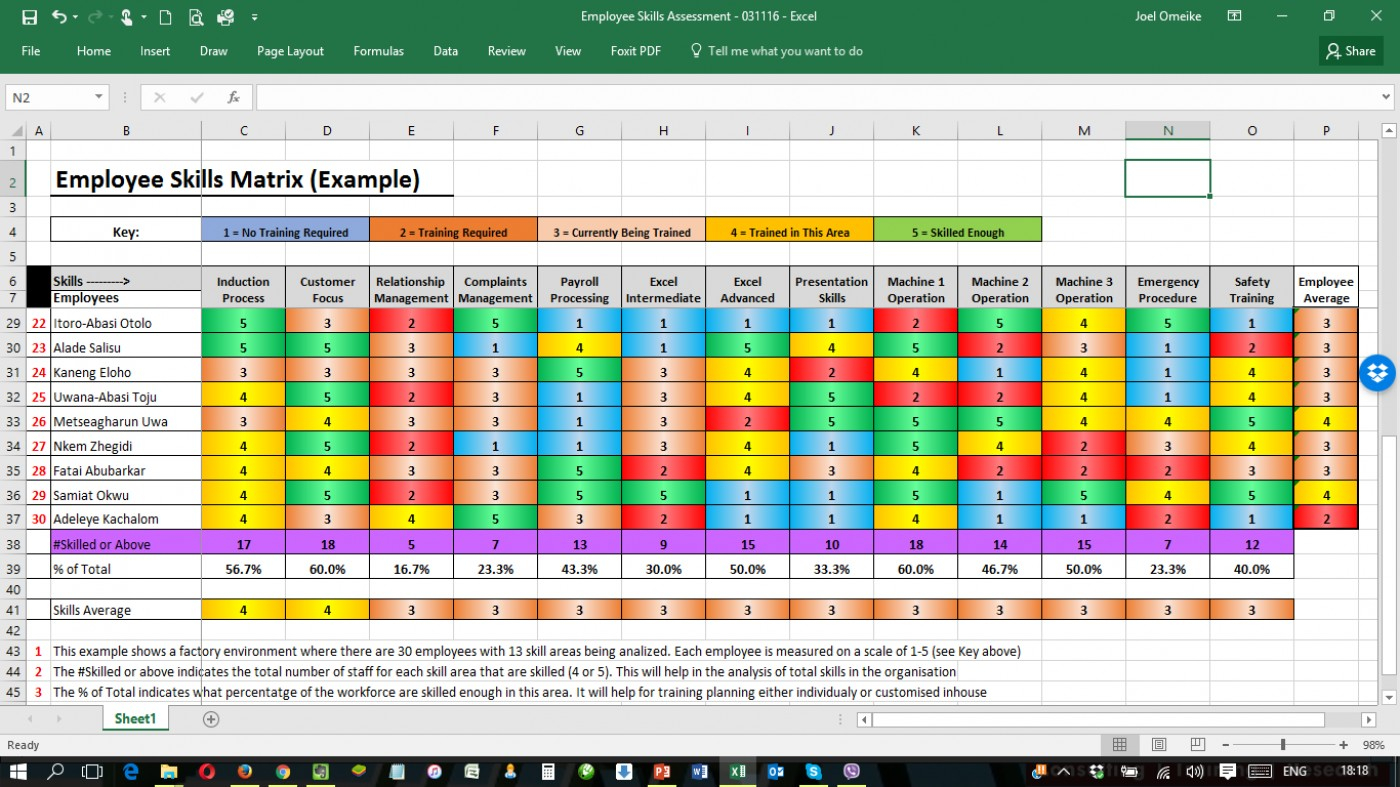Open the File menu
Image resolution: width=1400 pixels, height=787 pixels.
point(31,51)
